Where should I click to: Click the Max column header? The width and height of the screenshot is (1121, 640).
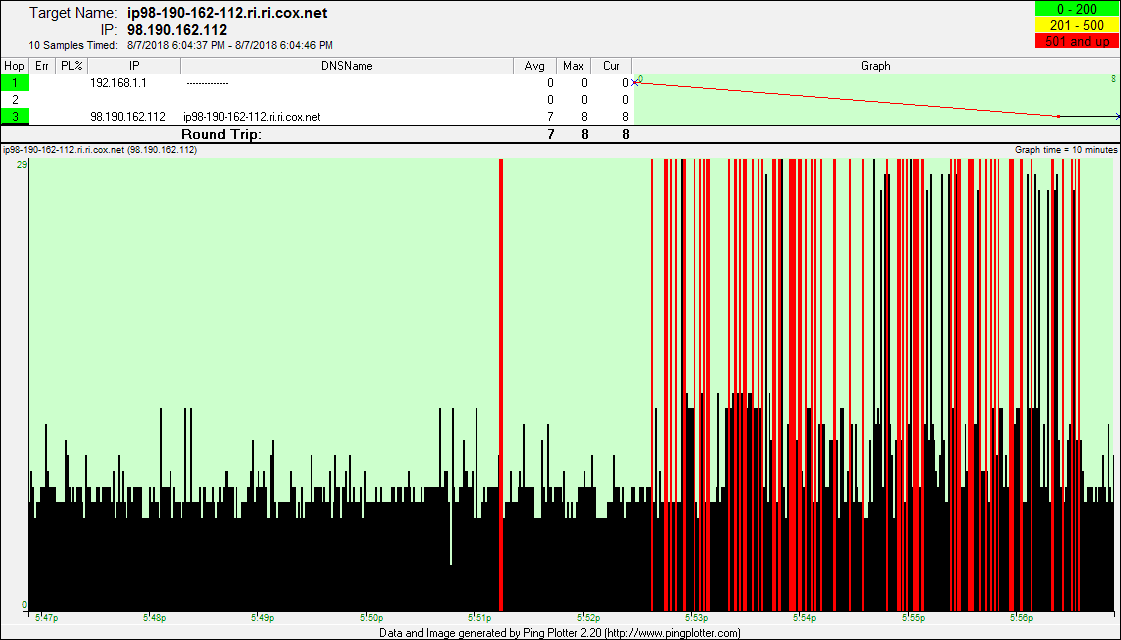(x=573, y=66)
